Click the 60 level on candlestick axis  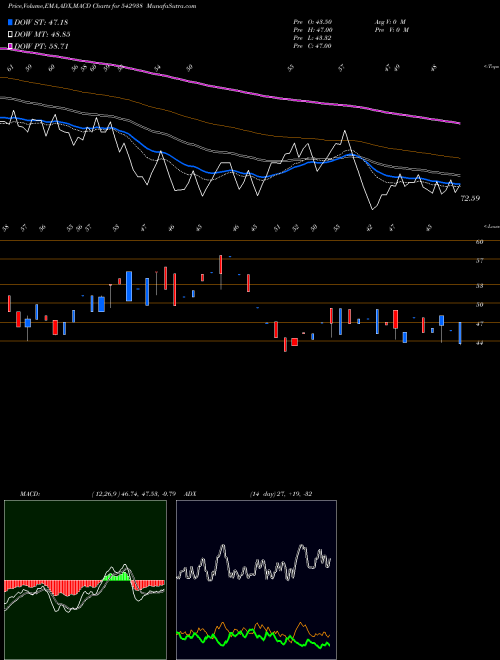479,242
